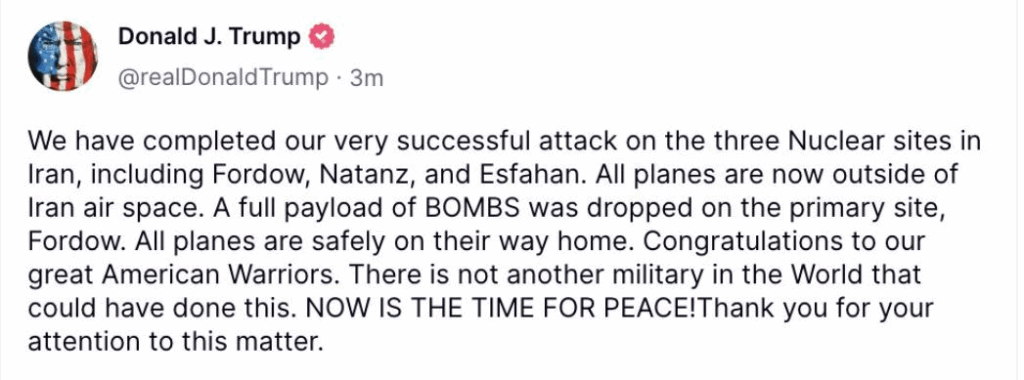Click the phrase attention to this matter
The height and width of the screenshot is (380, 1024).
pos(176,341)
